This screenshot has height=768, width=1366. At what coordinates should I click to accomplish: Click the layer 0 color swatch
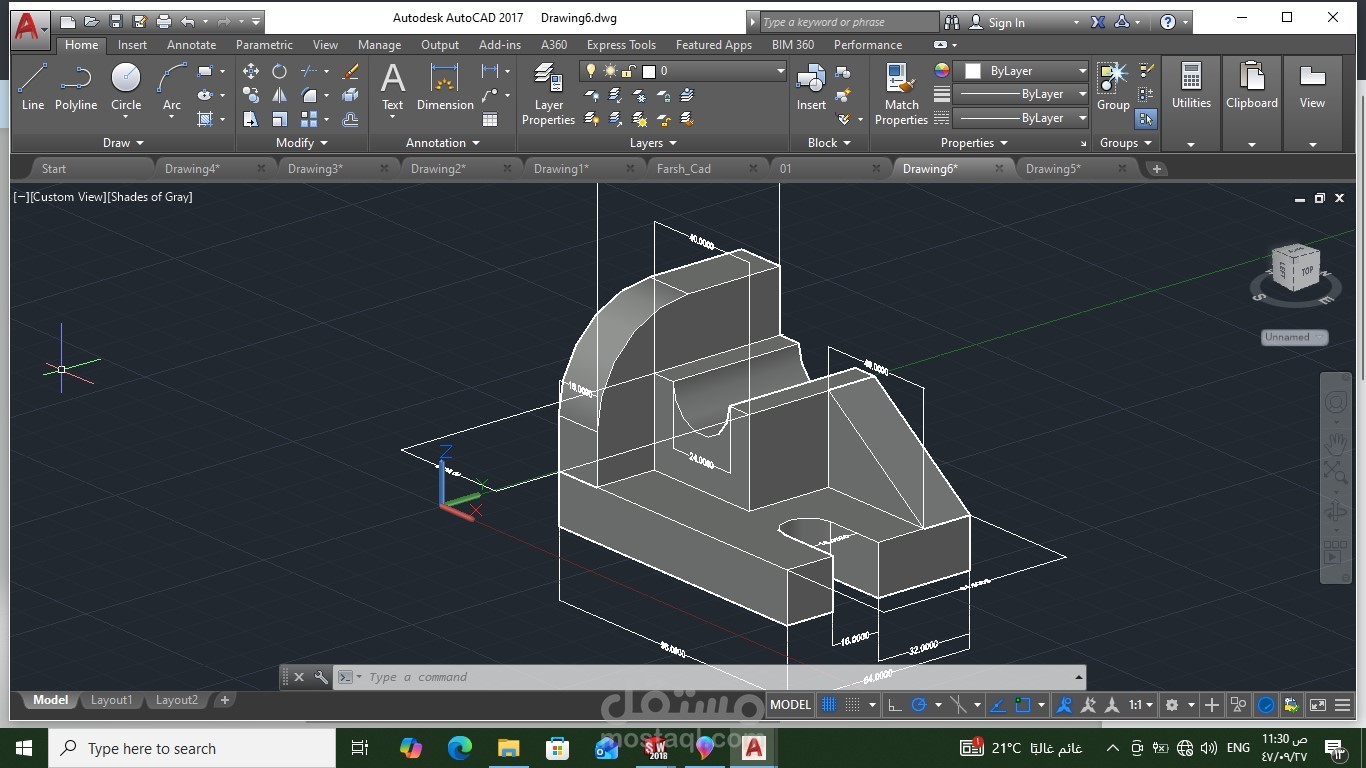pyautogui.click(x=648, y=71)
